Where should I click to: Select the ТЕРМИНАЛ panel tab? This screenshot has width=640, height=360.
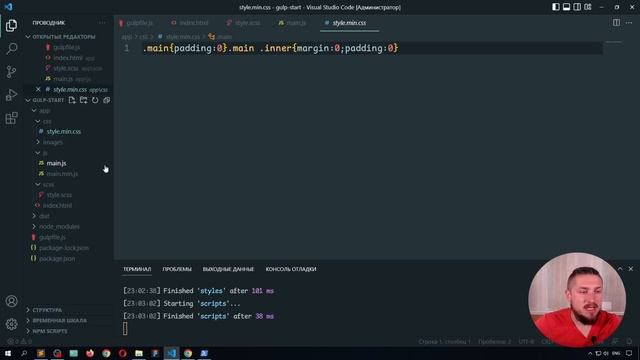coord(137,269)
